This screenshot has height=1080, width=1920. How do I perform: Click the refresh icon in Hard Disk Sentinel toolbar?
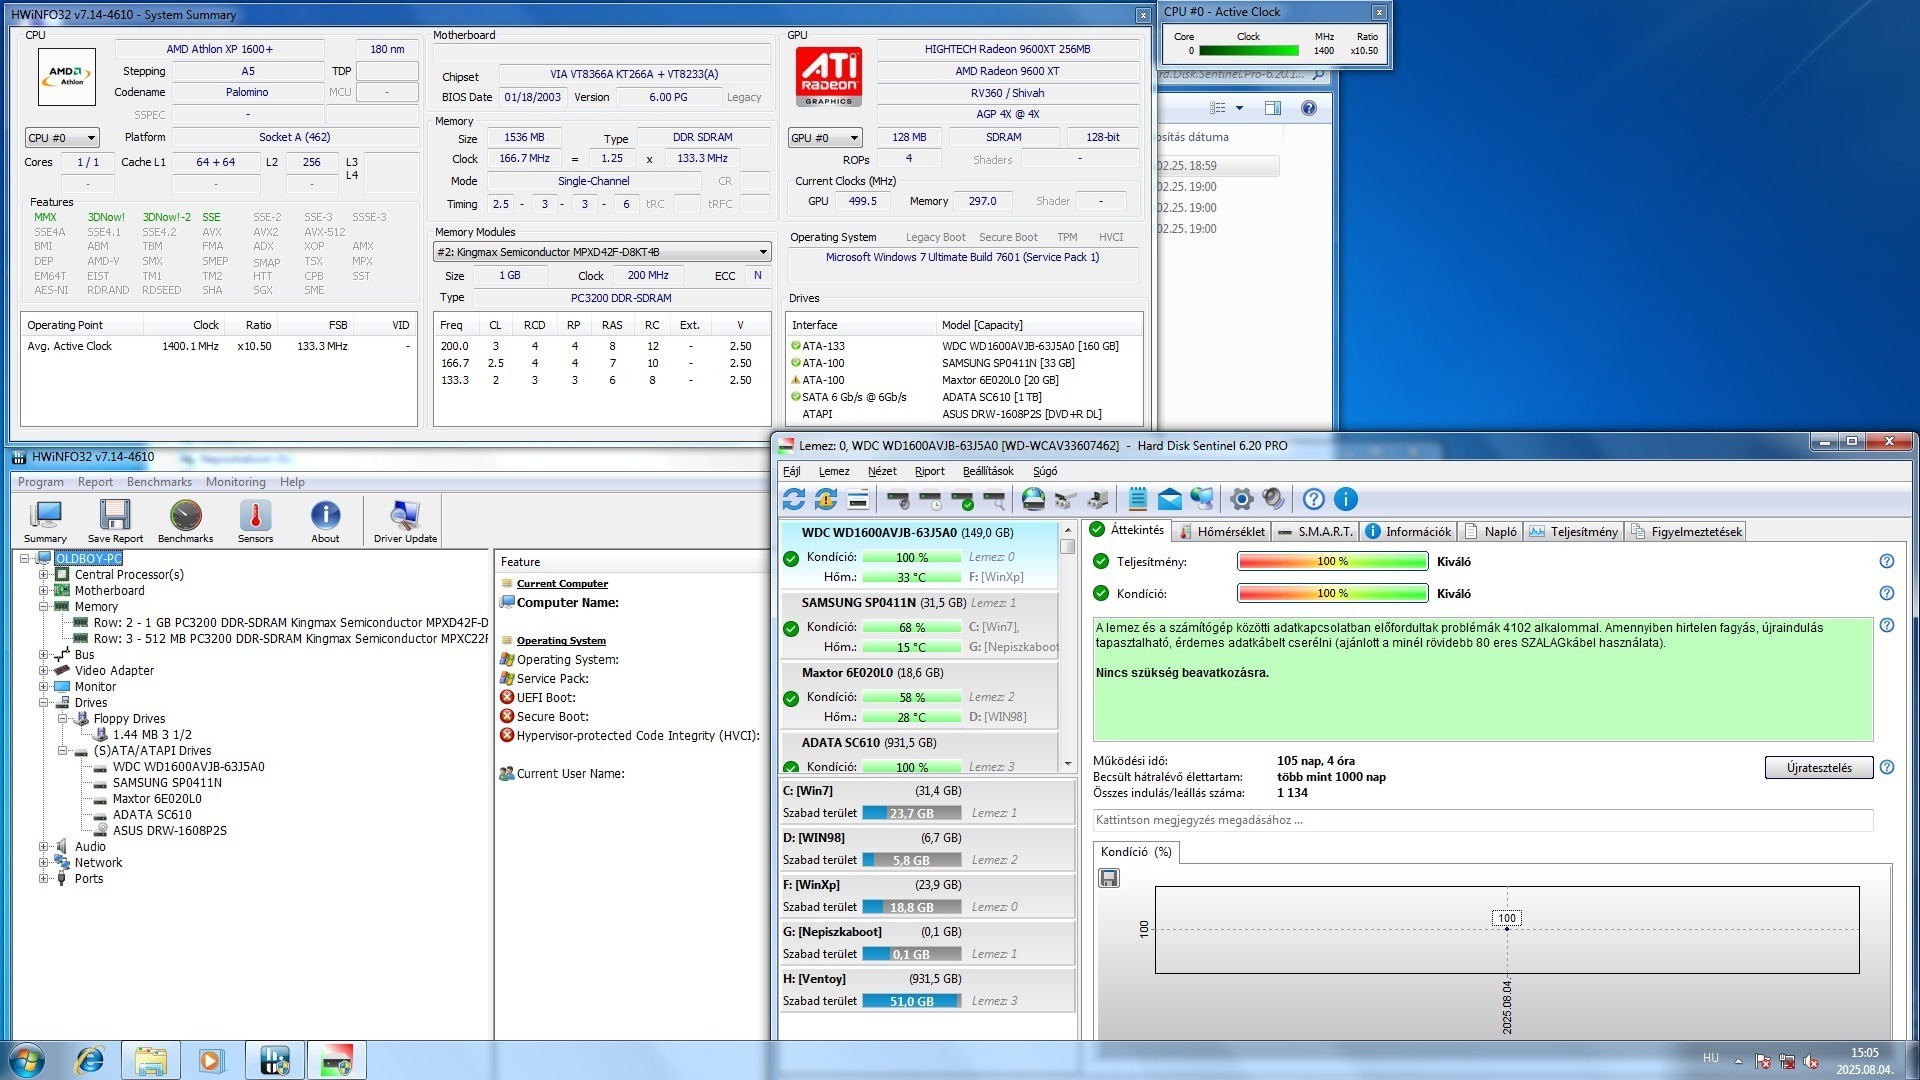(794, 499)
